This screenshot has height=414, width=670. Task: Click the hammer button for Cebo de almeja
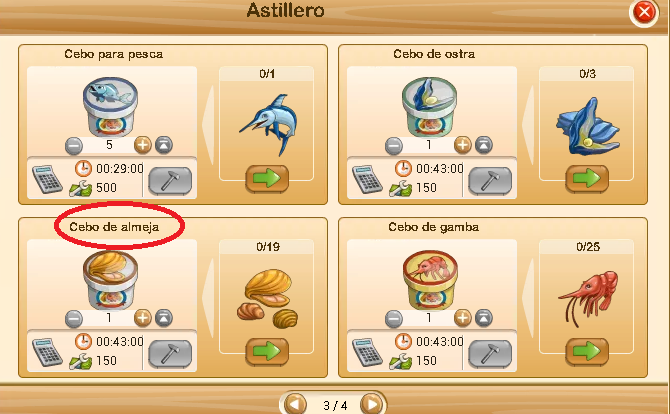pos(170,354)
